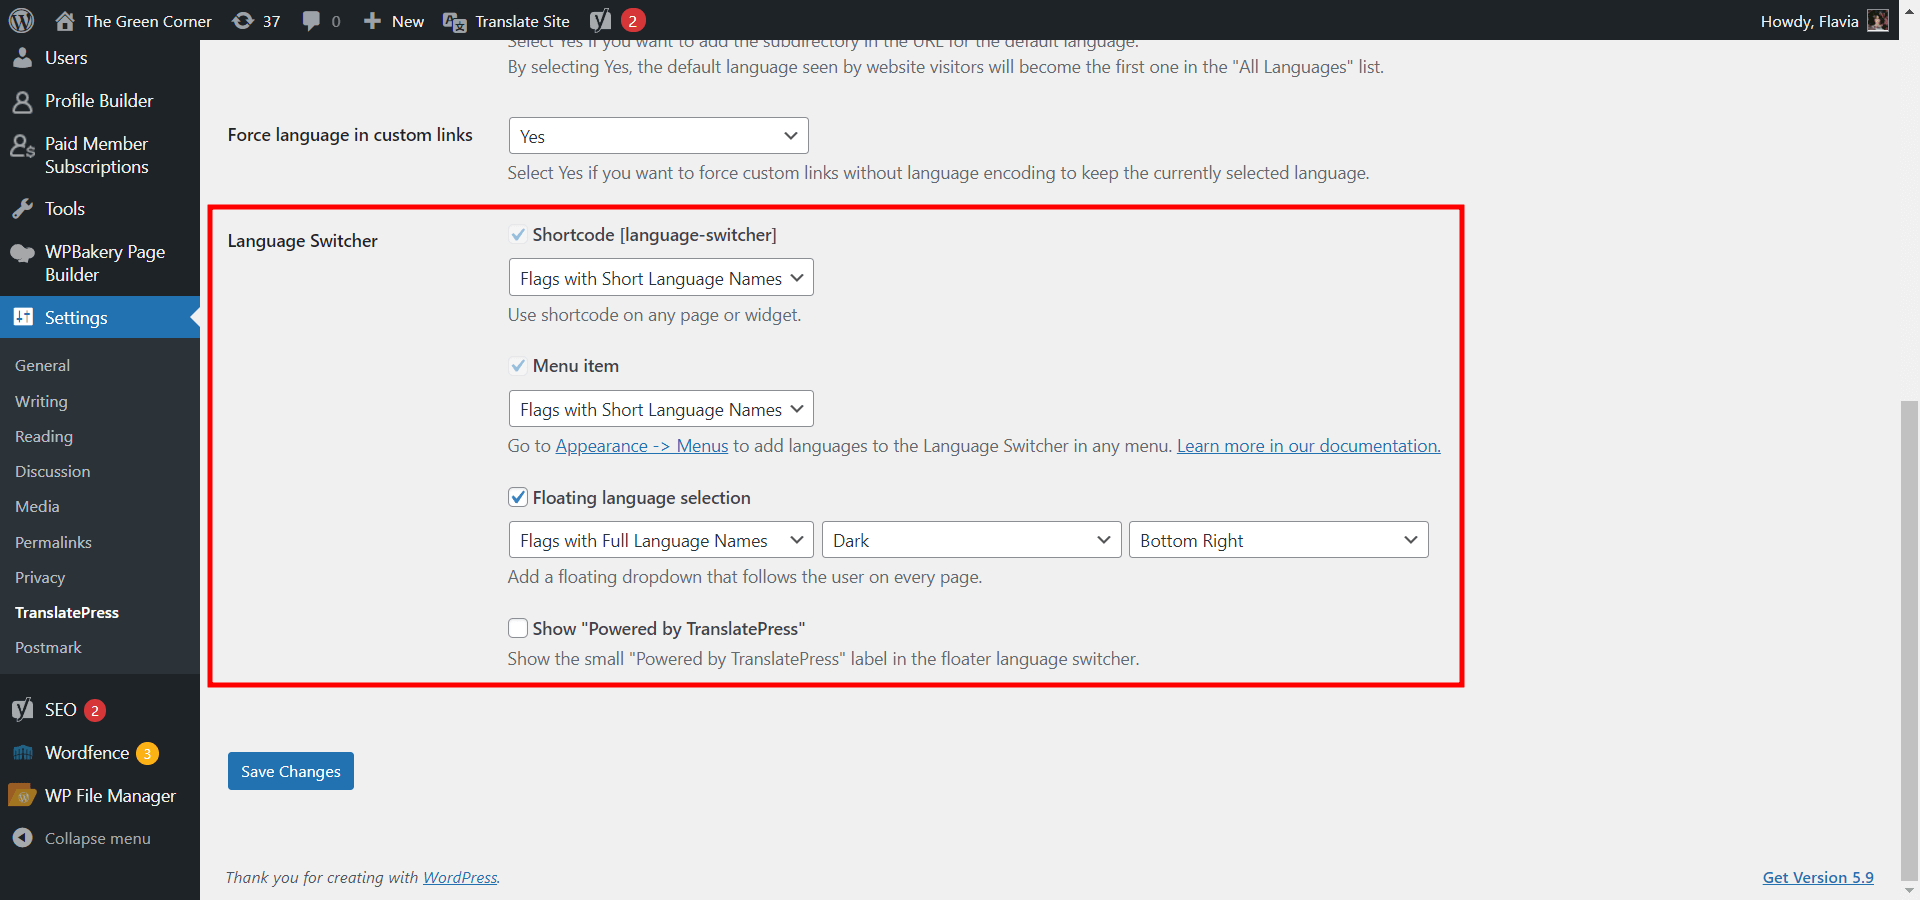Click the Collapse menu arrow icon
The image size is (1920, 900).
(22, 838)
